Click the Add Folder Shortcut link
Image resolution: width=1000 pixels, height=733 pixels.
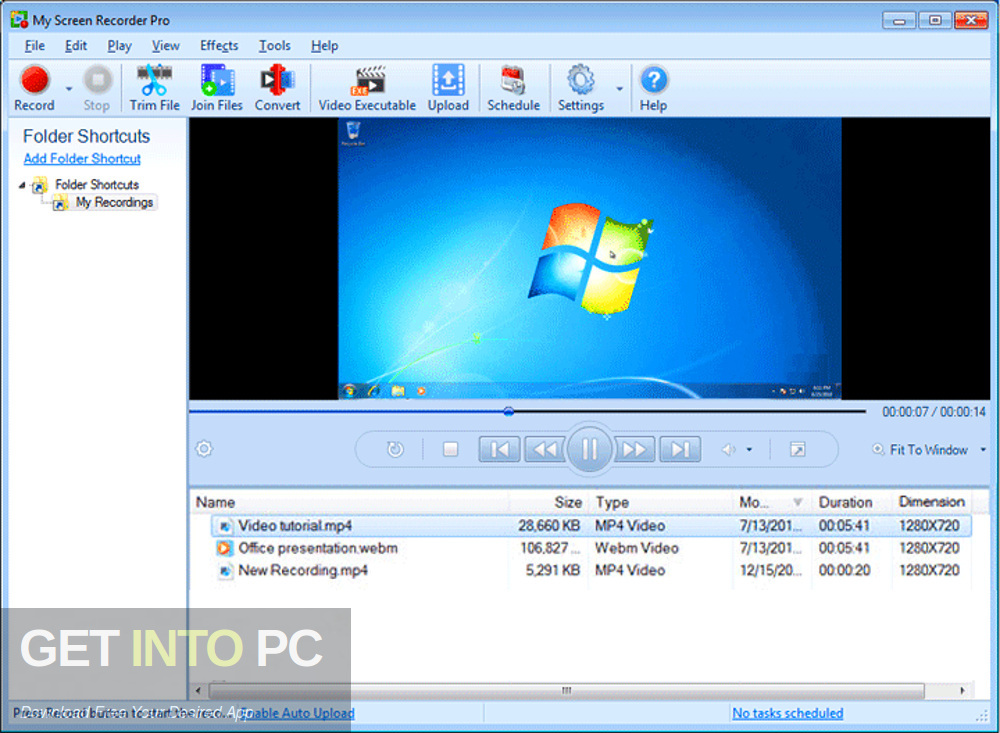(82, 159)
